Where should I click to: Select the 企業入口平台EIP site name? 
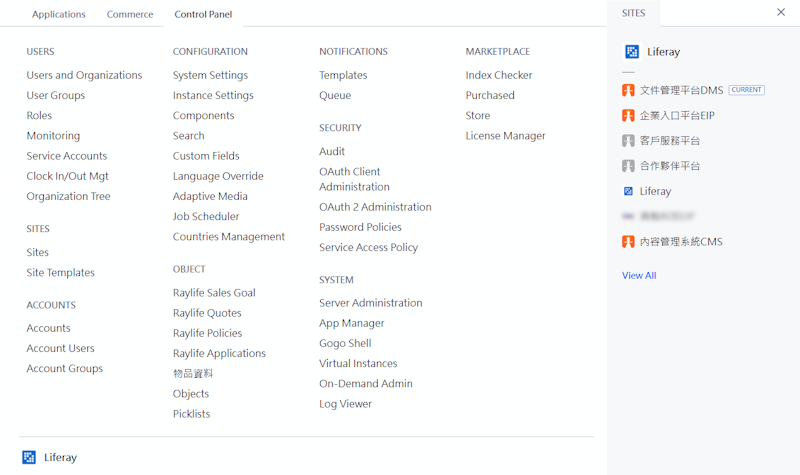(678, 115)
